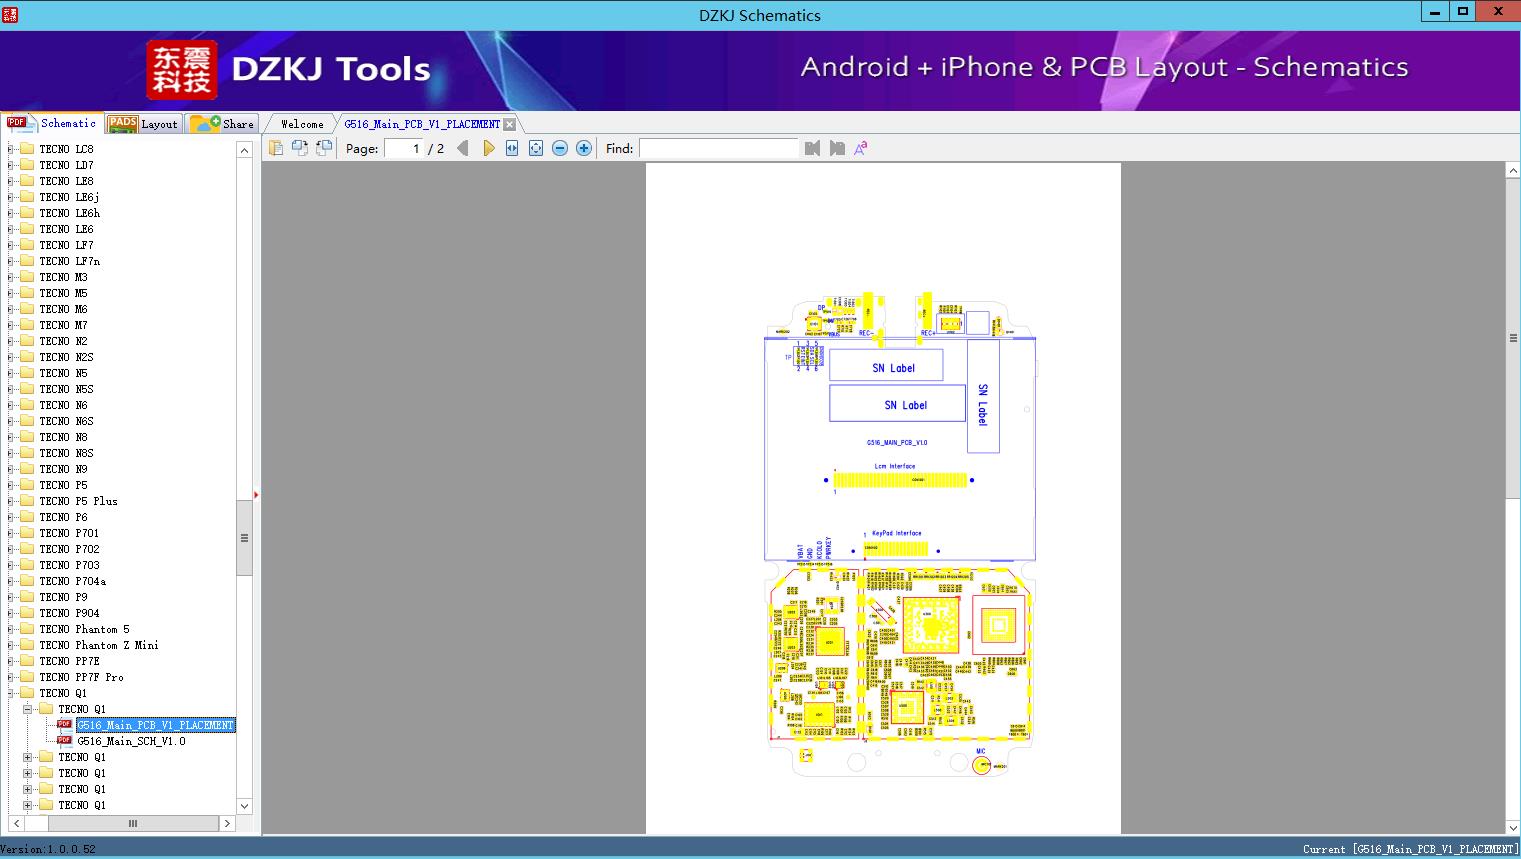Screen dimensions: 1521x859
Task: Expand the TECNO P704a folder
Action: (x=10, y=581)
